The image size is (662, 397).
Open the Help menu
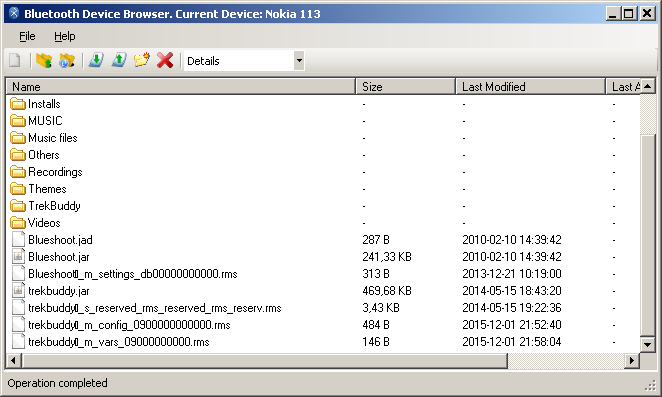click(x=65, y=36)
